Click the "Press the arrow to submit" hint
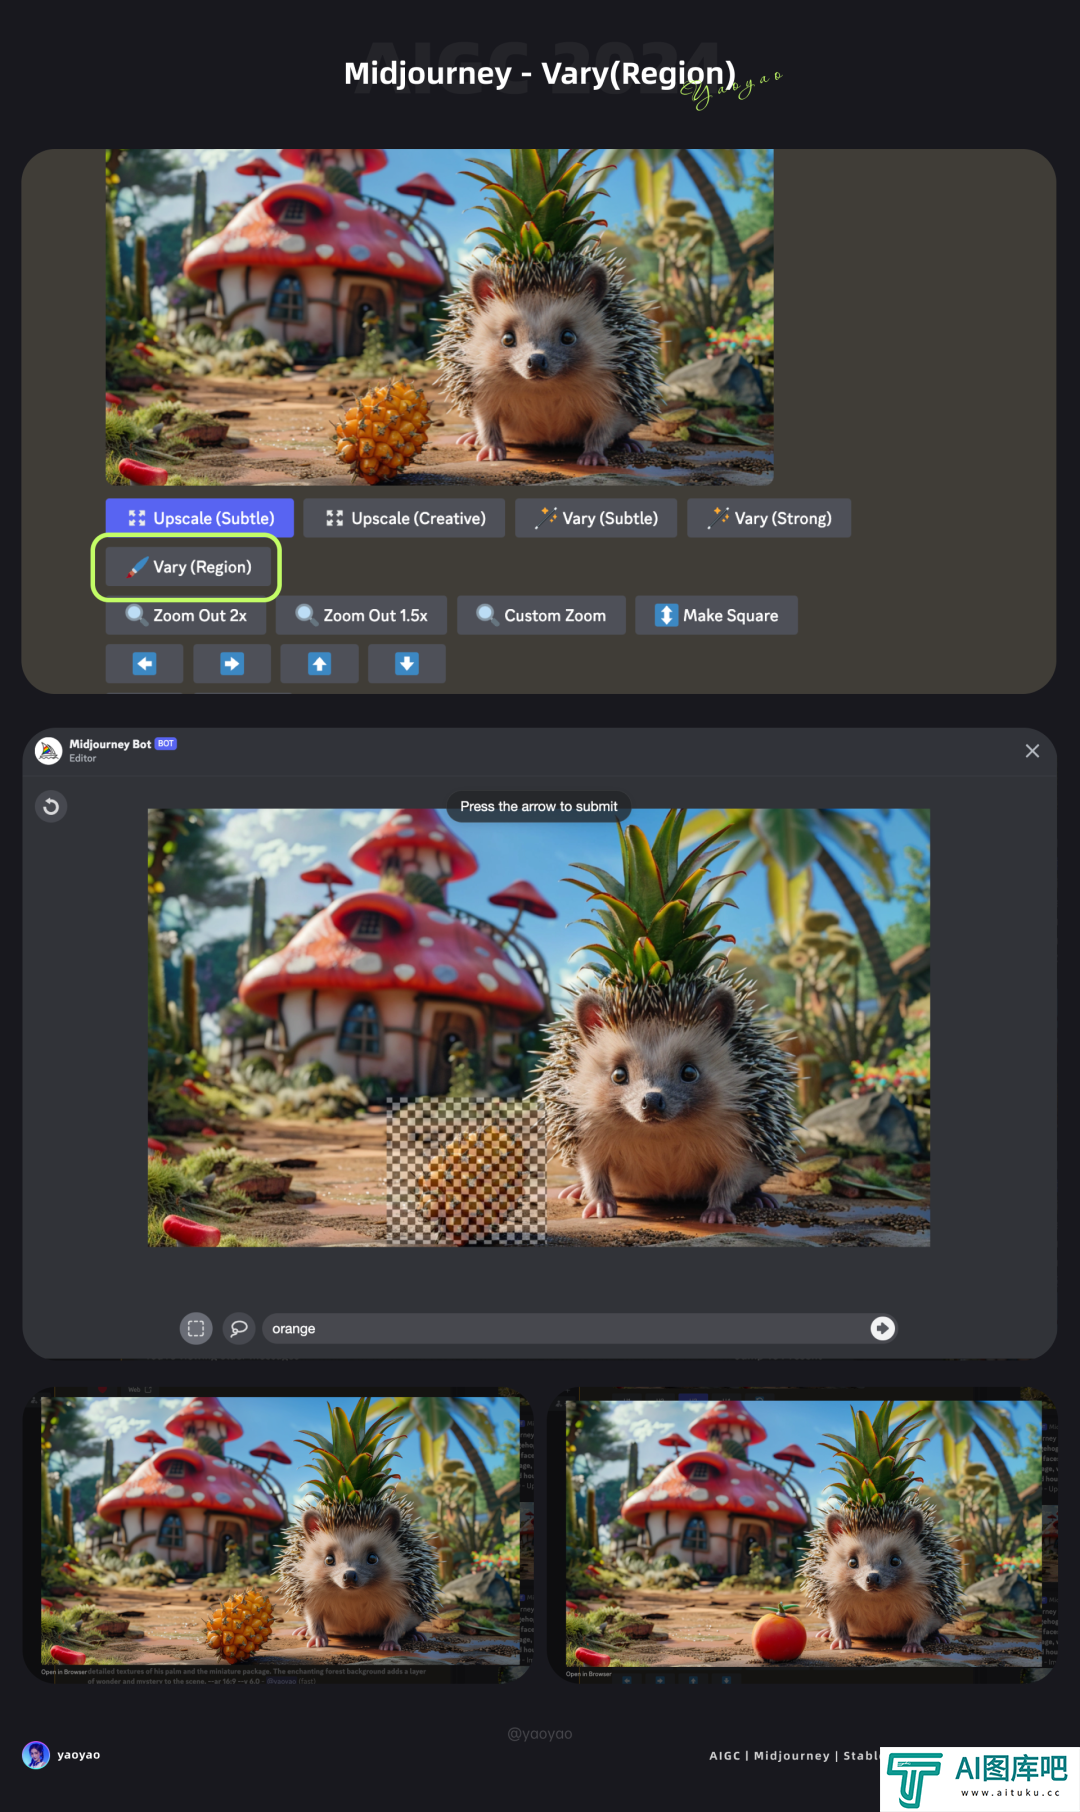The image size is (1080, 1812). (x=539, y=806)
